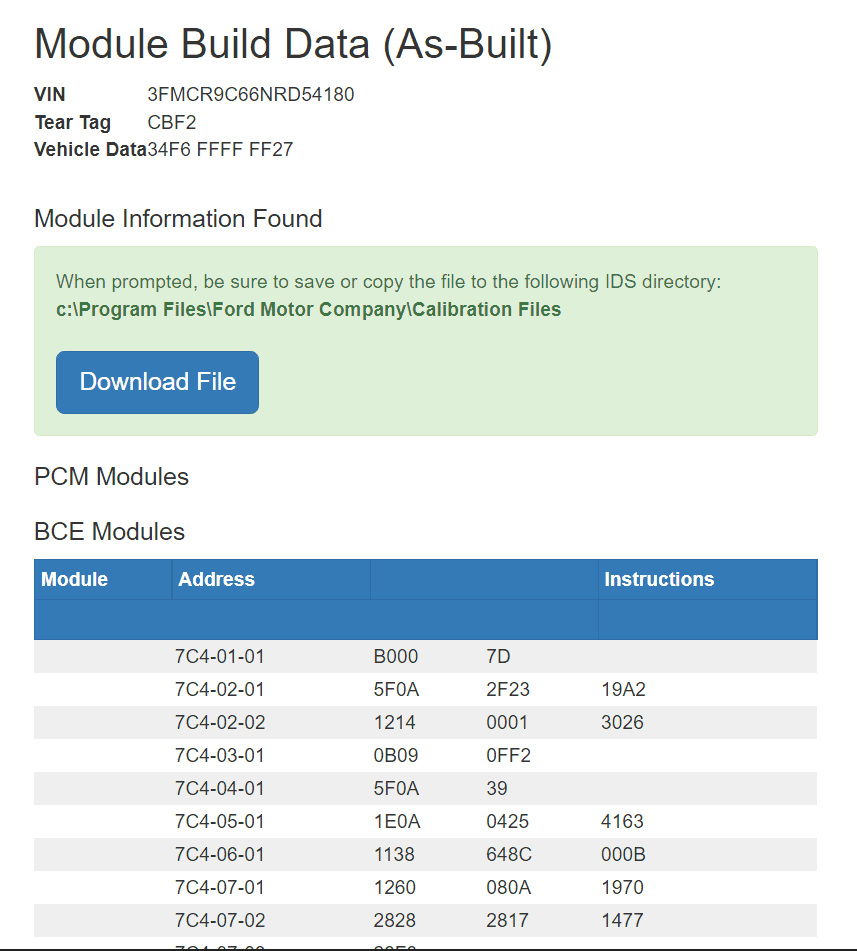Click the 0FF2 value in row 7C4-03-01

point(508,755)
